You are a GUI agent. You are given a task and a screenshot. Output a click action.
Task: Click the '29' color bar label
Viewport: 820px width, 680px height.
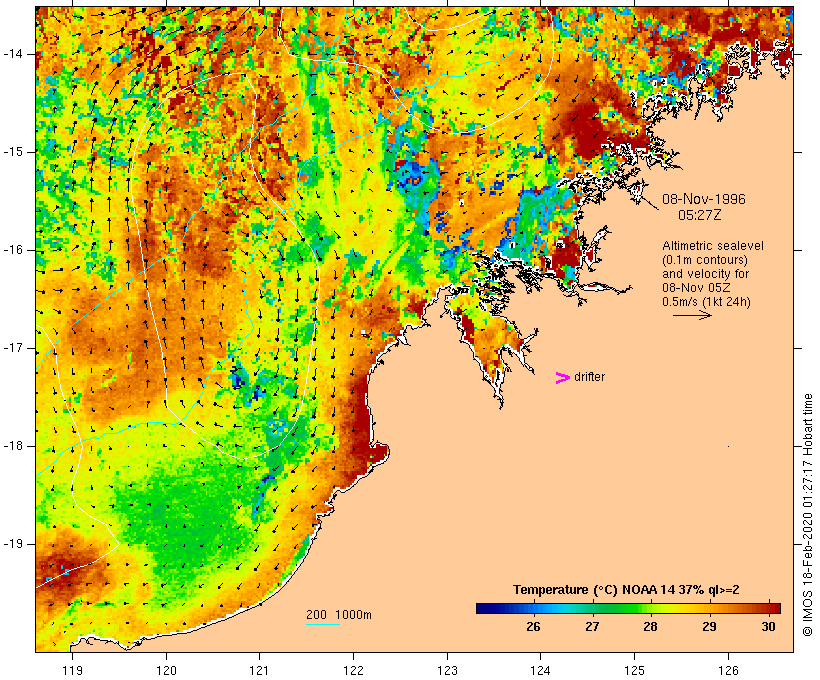[709, 626]
